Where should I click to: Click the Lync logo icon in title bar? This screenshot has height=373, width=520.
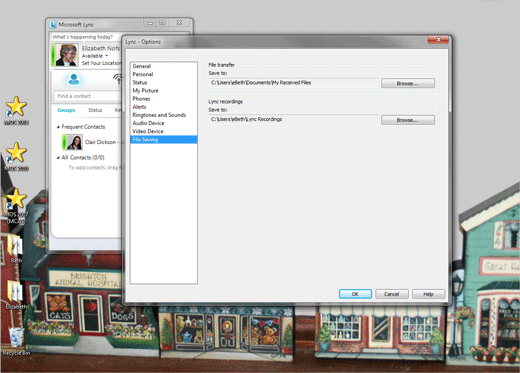pyautogui.click(x=53, y=25)
